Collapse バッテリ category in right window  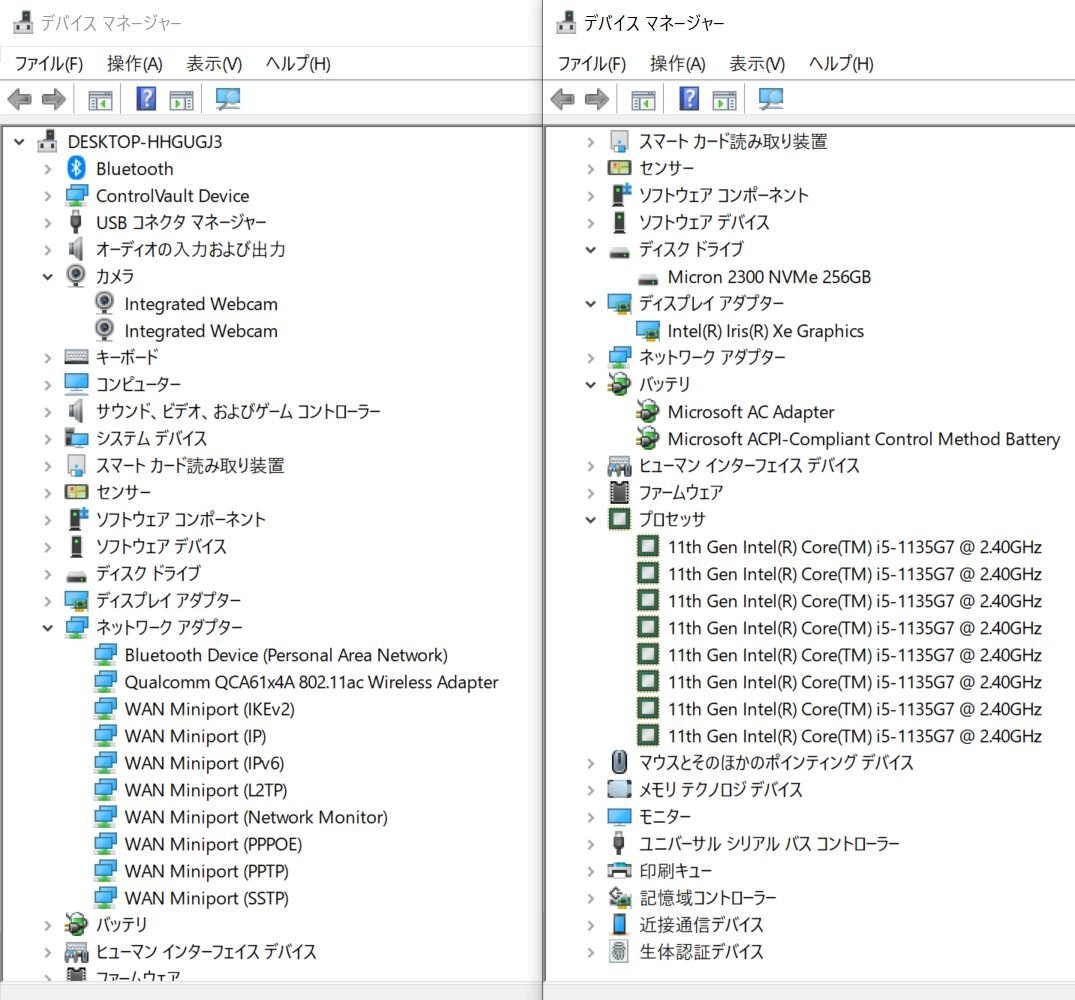(590, 385)
